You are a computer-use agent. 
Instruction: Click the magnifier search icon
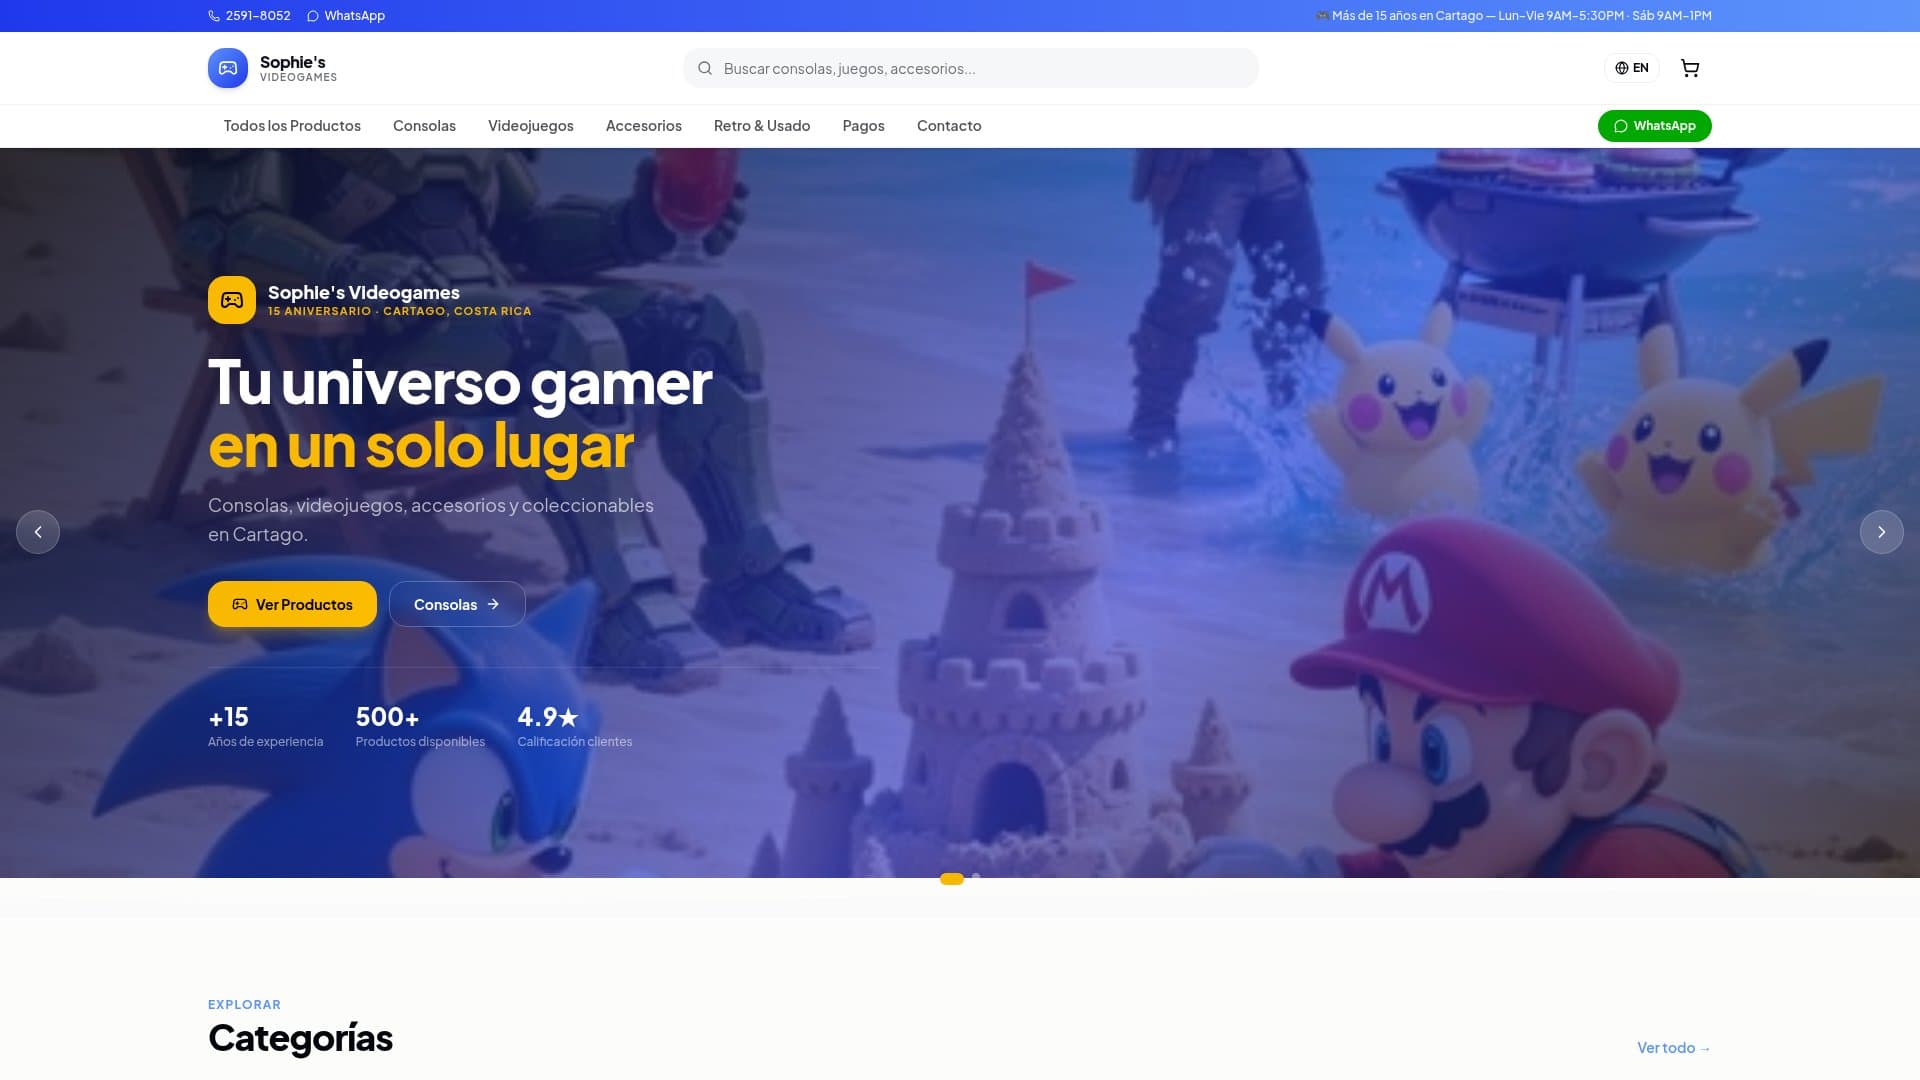[x=705, y=68]
